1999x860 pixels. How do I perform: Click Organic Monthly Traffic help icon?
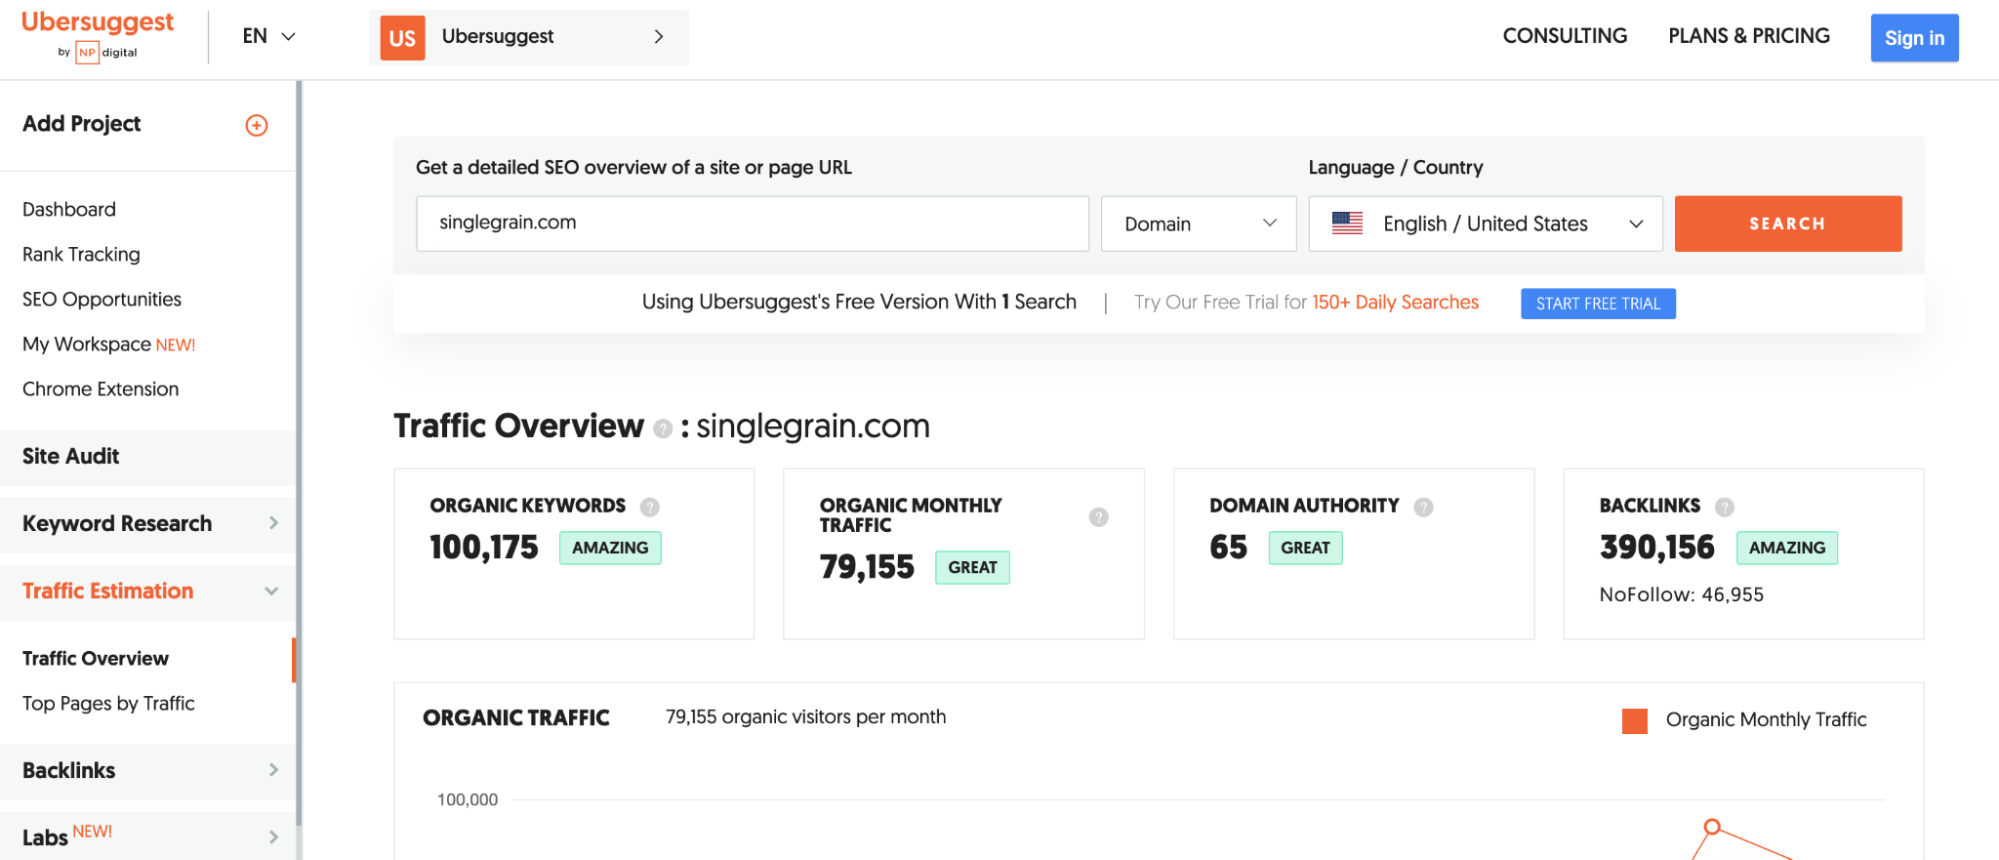click(x=1099, y=517)
